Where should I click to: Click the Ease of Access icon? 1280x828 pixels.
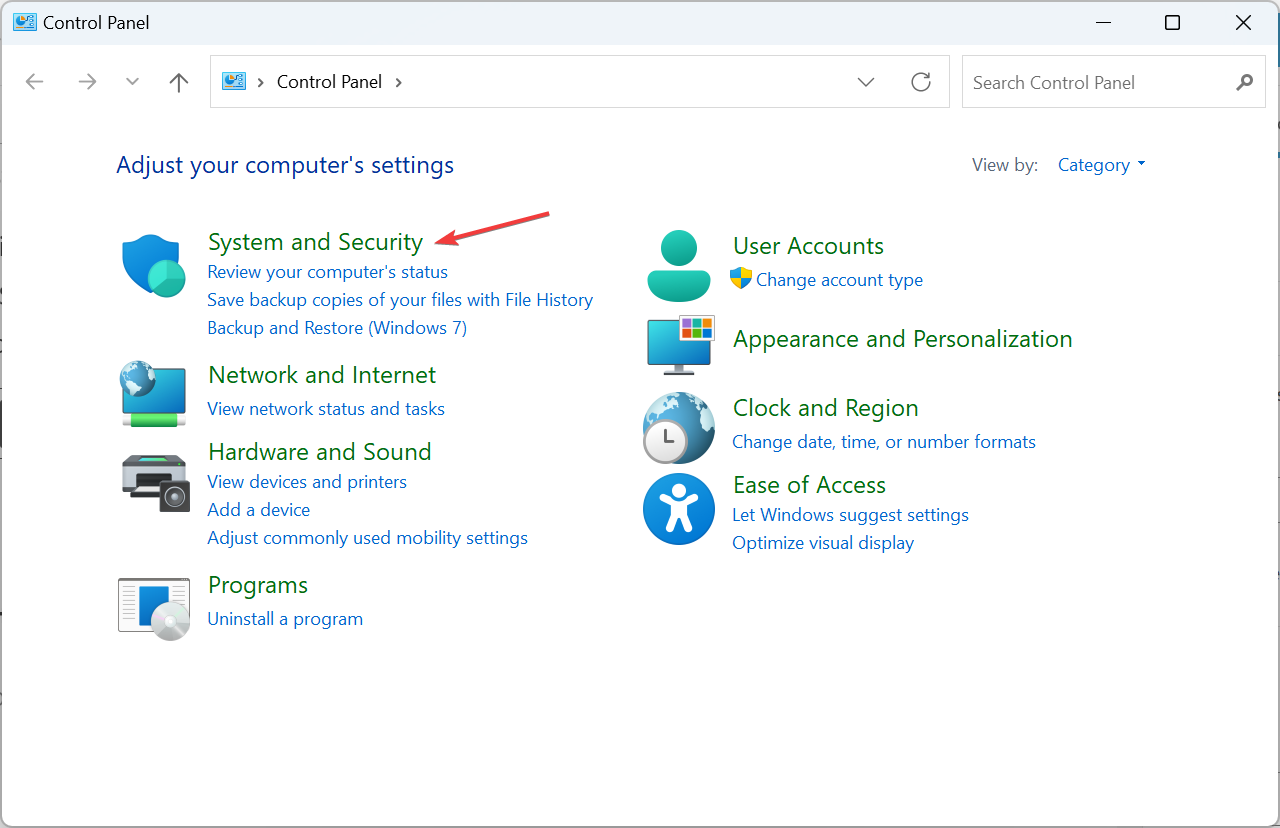(x=678, y=509)
